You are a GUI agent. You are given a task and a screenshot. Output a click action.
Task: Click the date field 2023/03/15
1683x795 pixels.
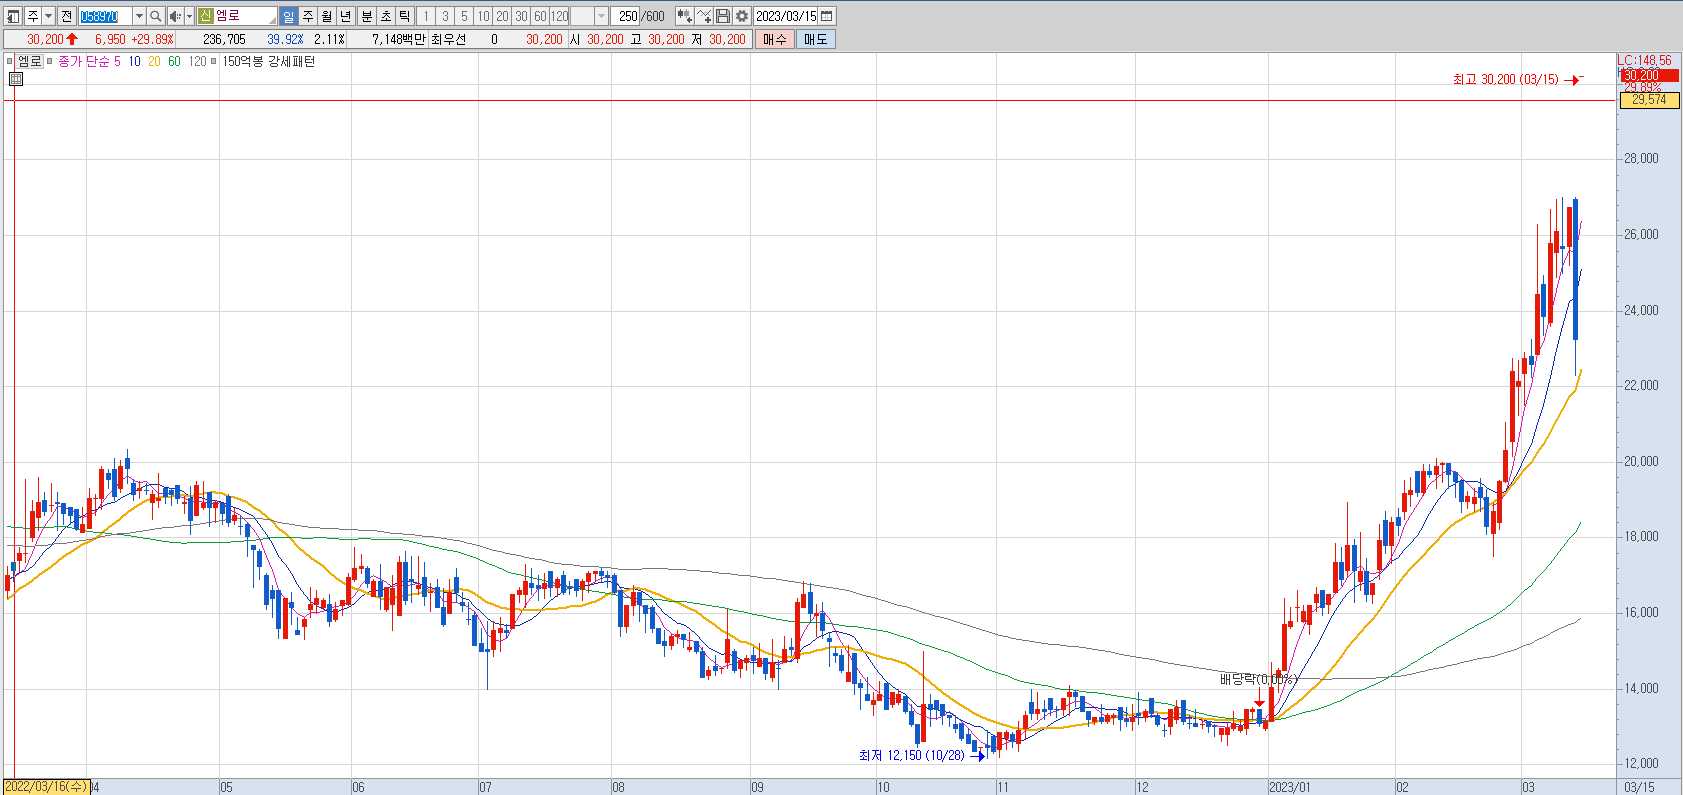pyautogui.click(x=786, y=16)
